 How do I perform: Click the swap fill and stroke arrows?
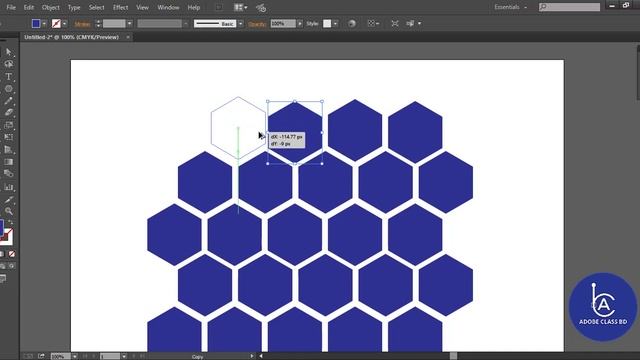pyautogui.click(x=11, y=222)
